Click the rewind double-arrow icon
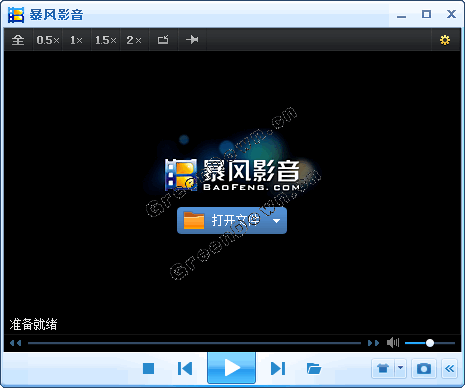 [x=15, y=343]
